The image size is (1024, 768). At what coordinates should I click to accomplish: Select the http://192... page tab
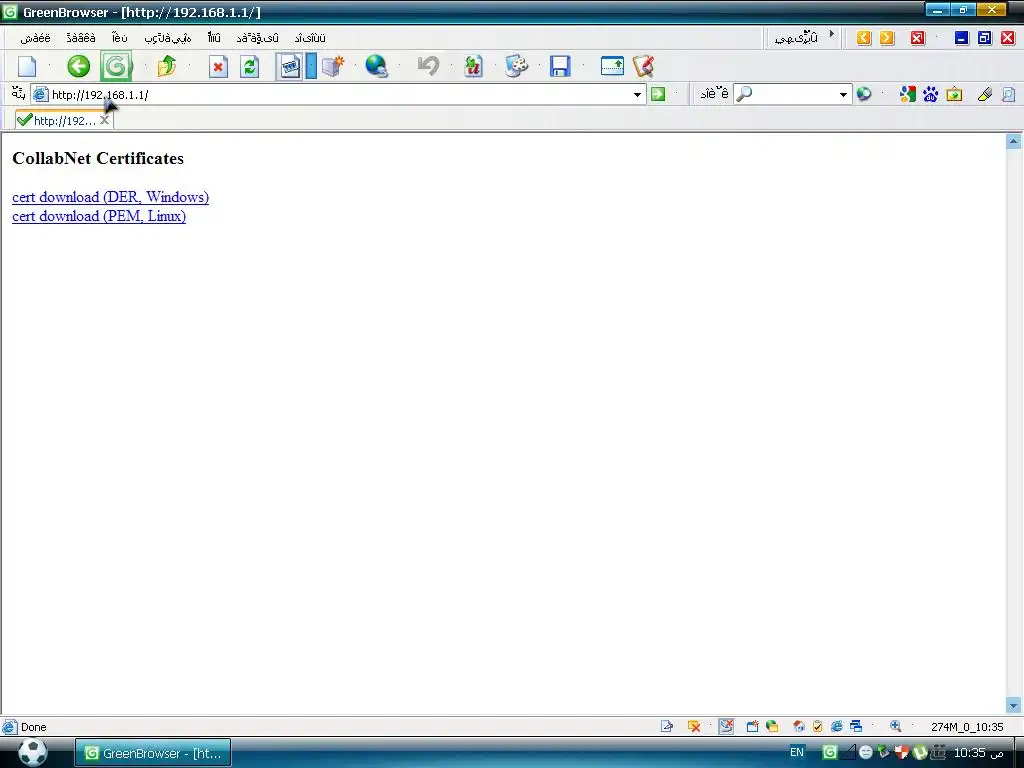pos(64,121)
